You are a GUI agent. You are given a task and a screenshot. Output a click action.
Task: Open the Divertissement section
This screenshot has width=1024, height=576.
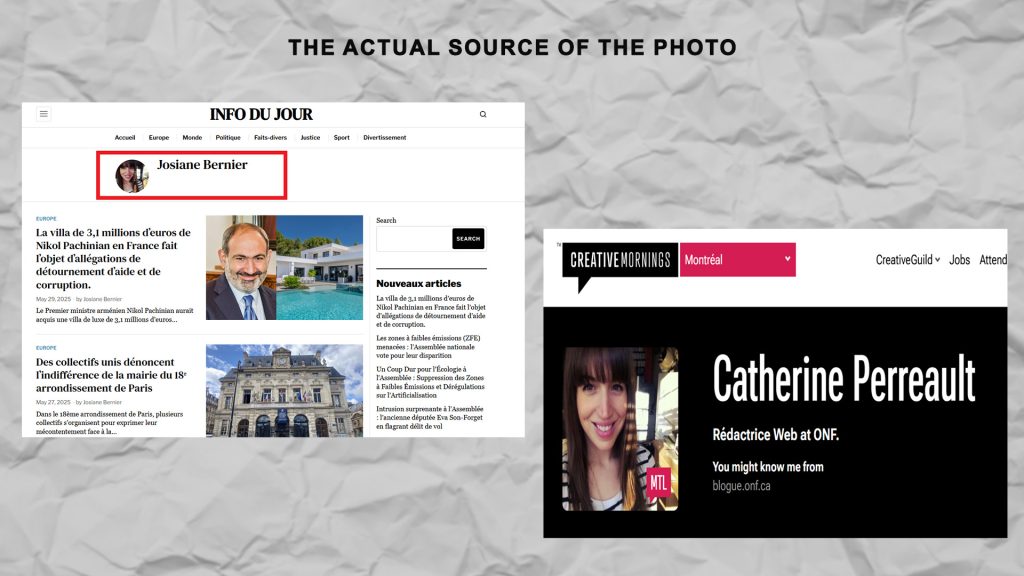pos(385,138)
